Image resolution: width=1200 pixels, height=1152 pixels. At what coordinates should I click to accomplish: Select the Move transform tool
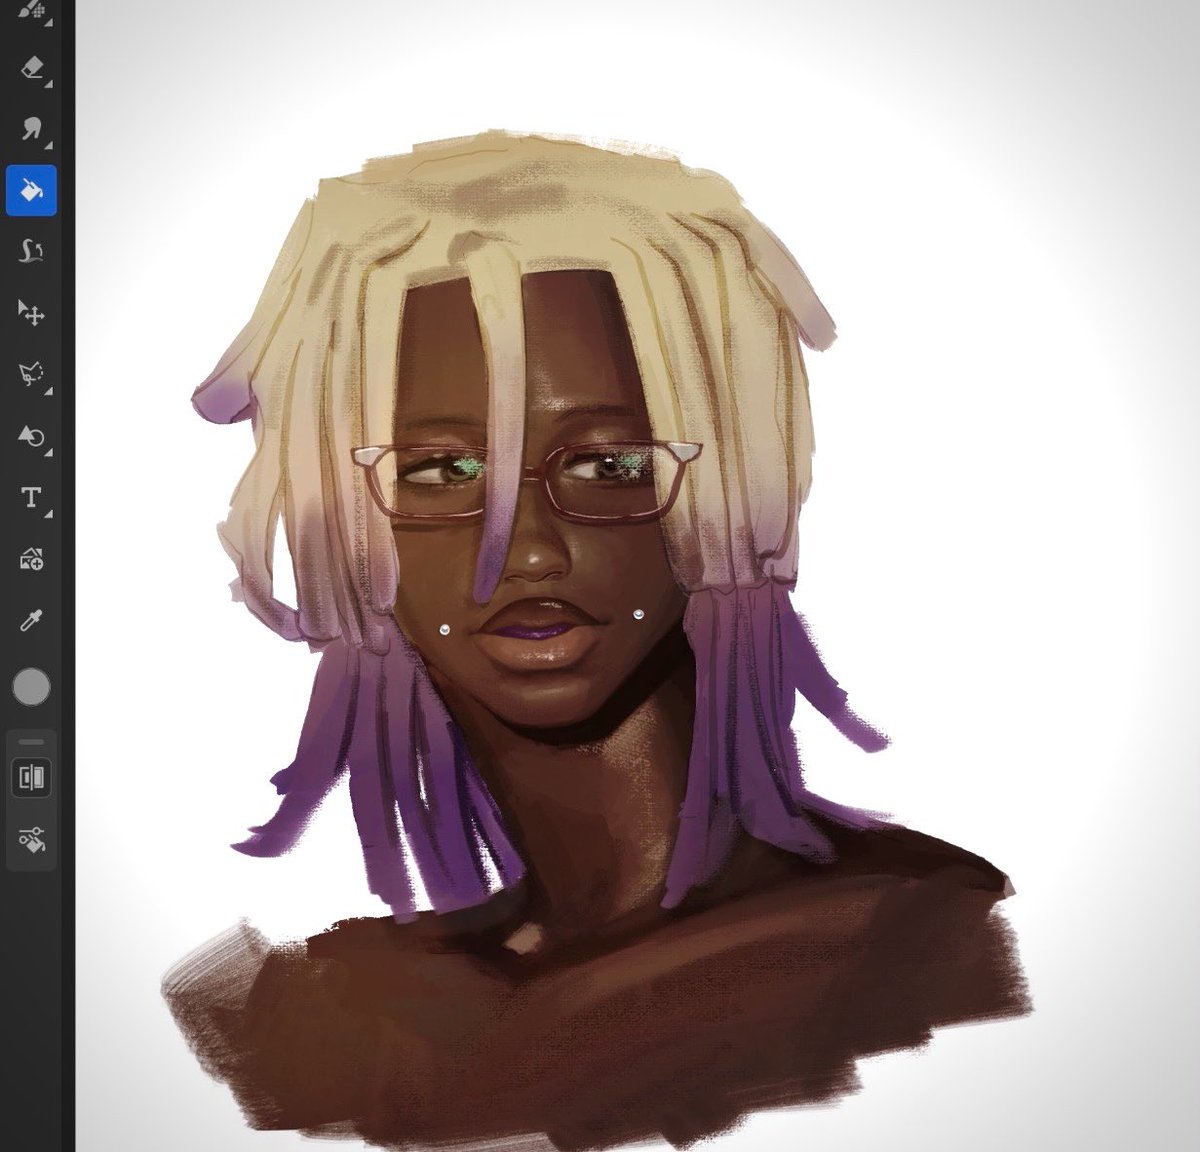tap(31, 313)
